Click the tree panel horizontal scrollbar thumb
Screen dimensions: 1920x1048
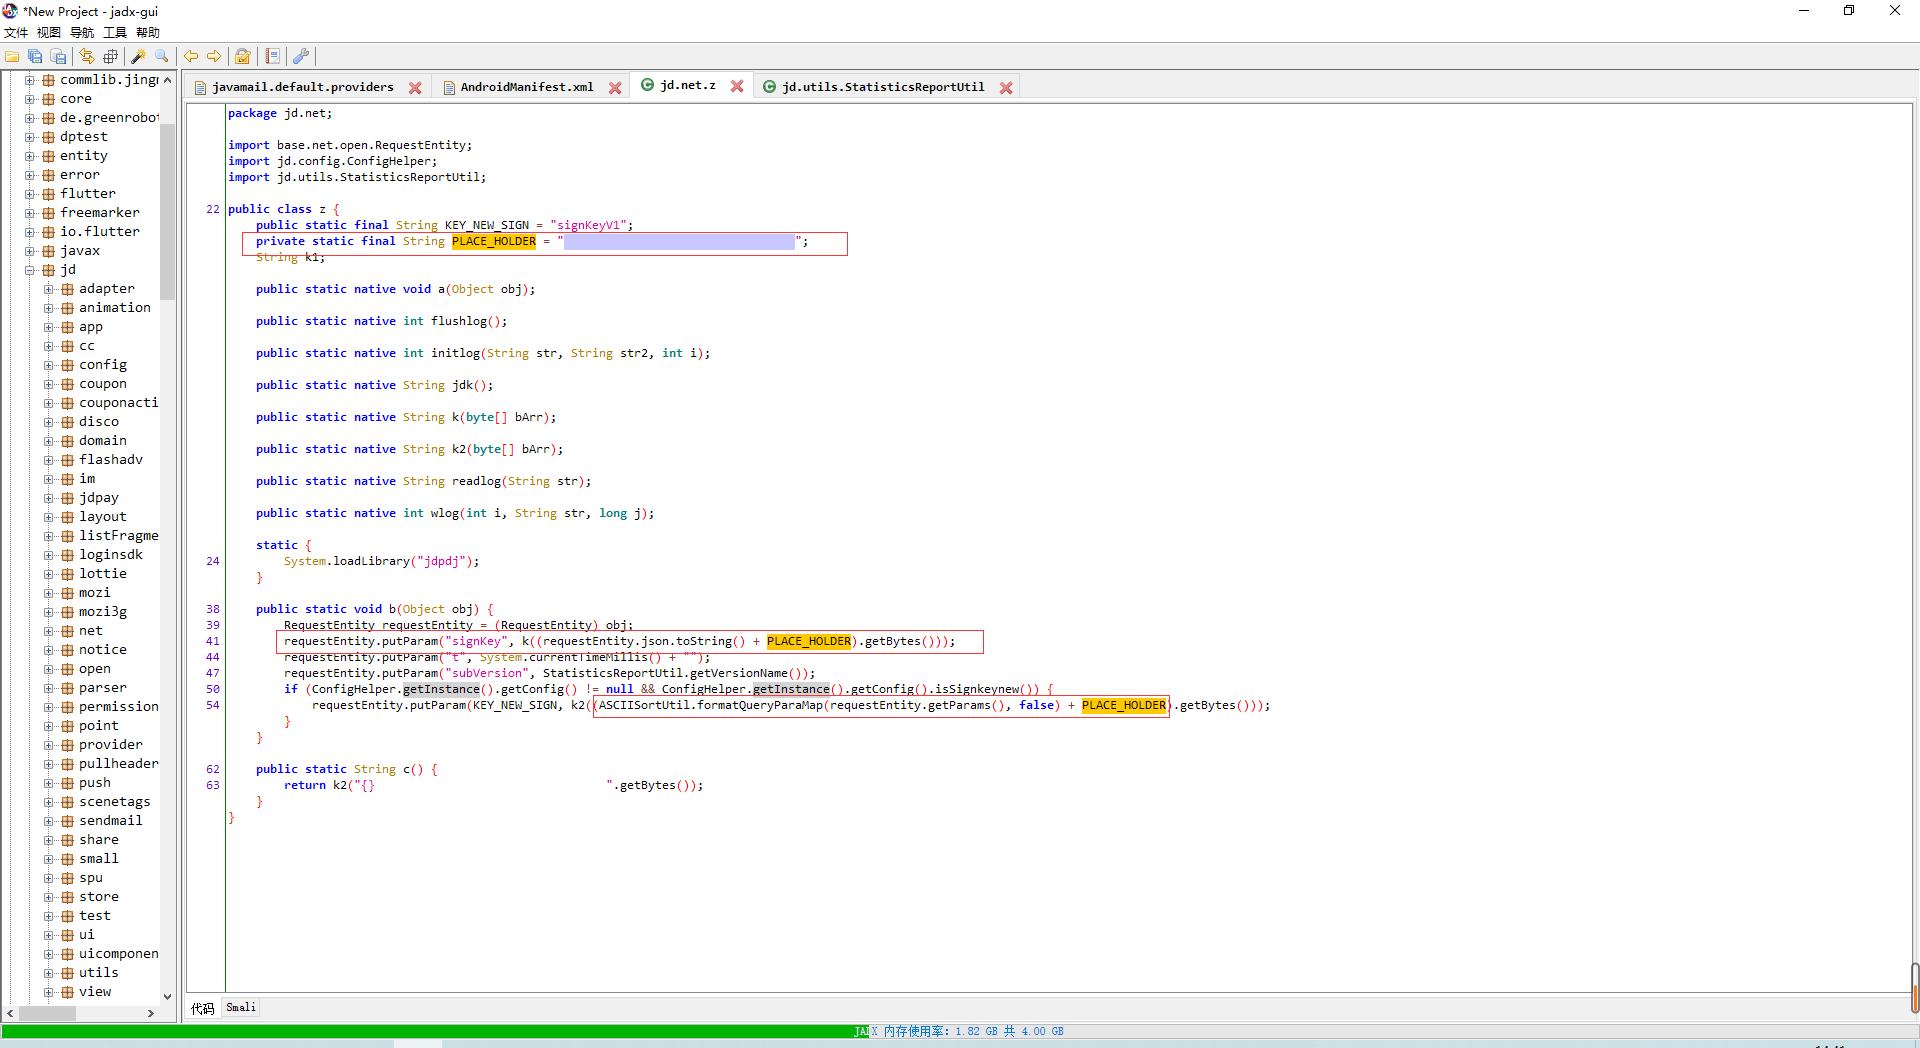47,1013
